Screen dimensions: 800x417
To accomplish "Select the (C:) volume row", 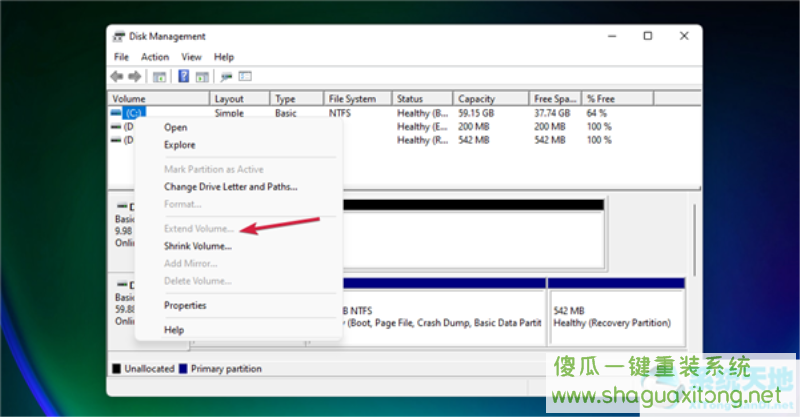I will pos(134,113).
